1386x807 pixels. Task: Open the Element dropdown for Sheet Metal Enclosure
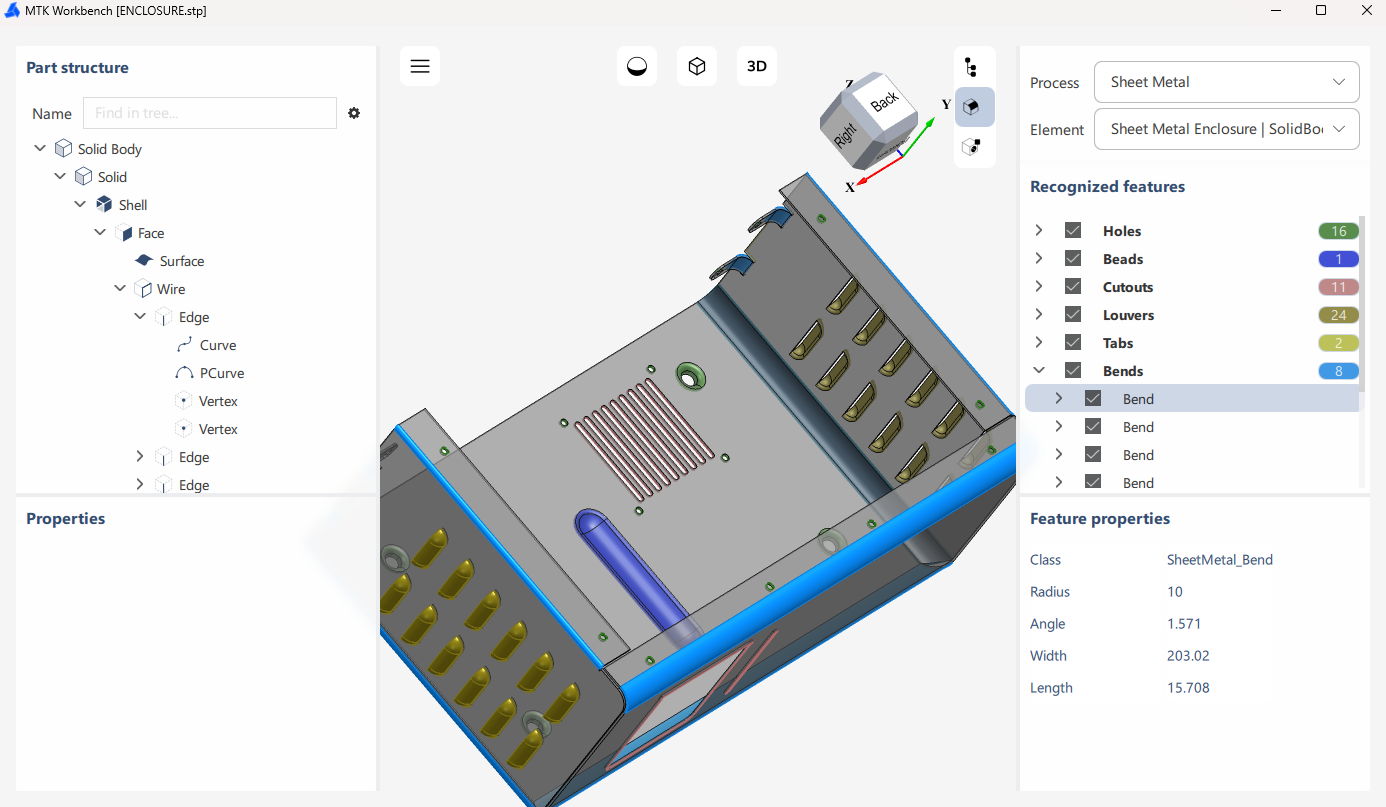click(x=1226, y=129)
